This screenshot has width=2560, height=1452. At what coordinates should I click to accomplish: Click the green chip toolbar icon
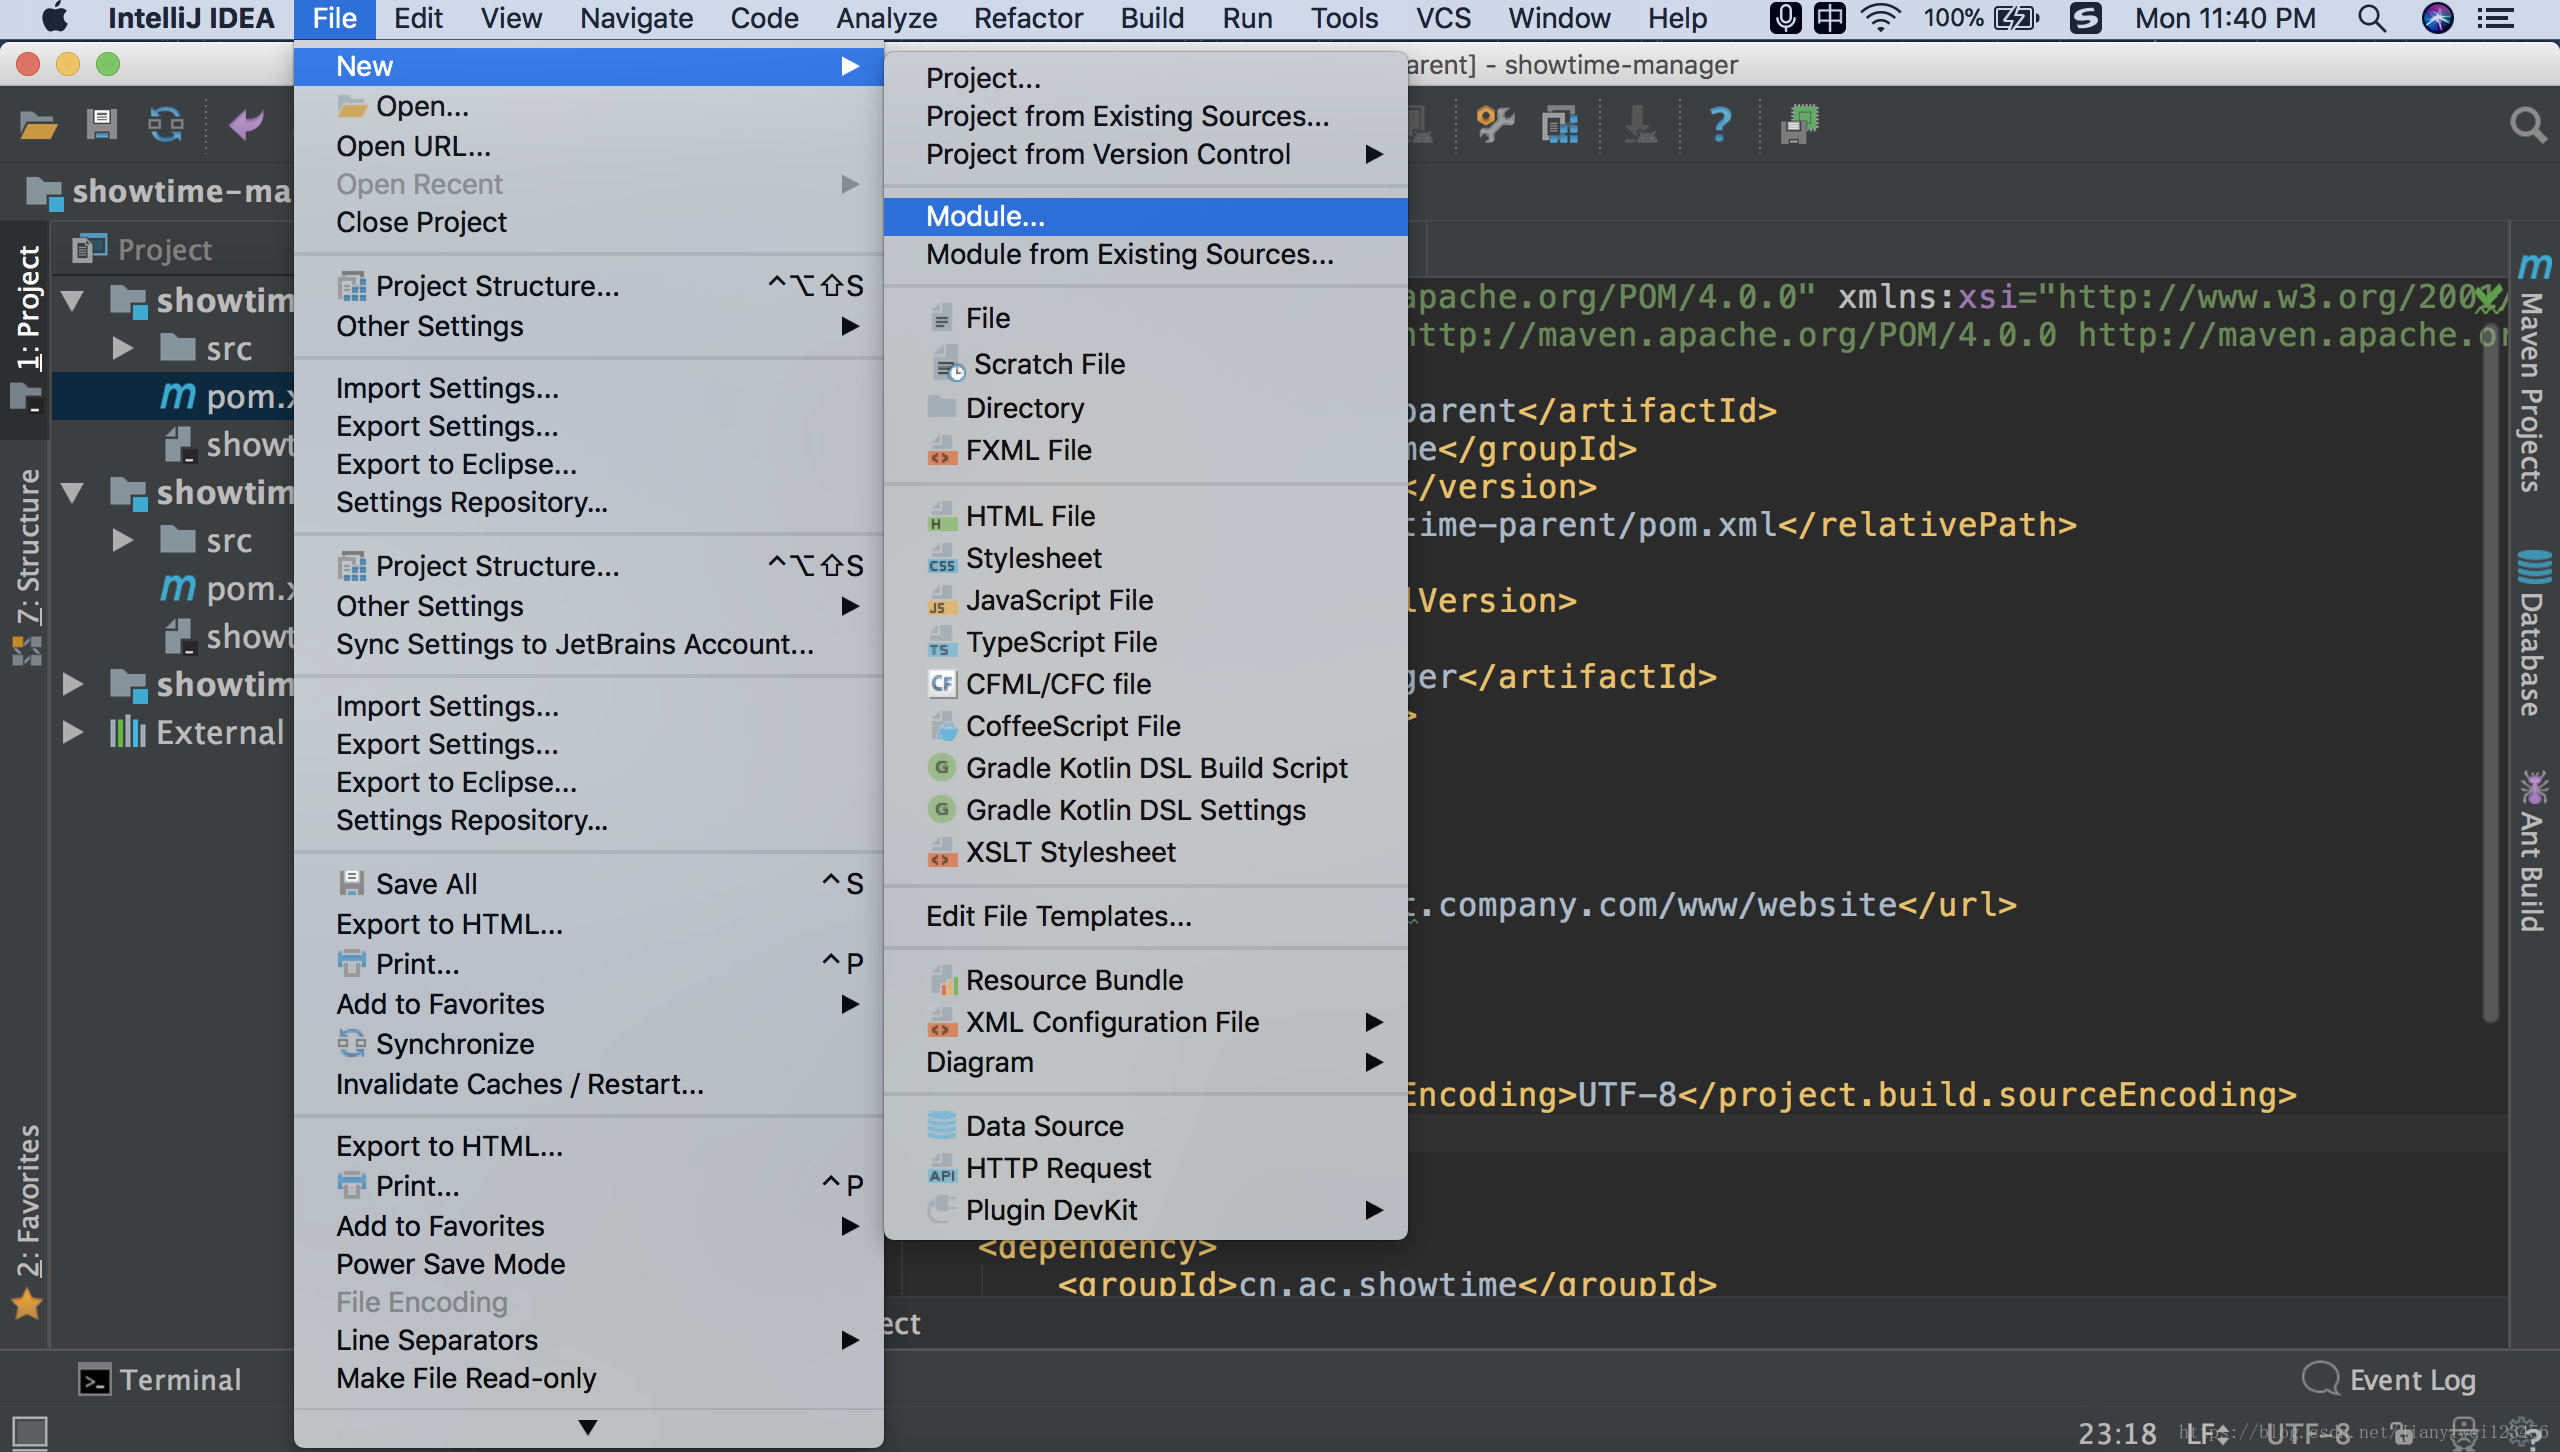1799,125
